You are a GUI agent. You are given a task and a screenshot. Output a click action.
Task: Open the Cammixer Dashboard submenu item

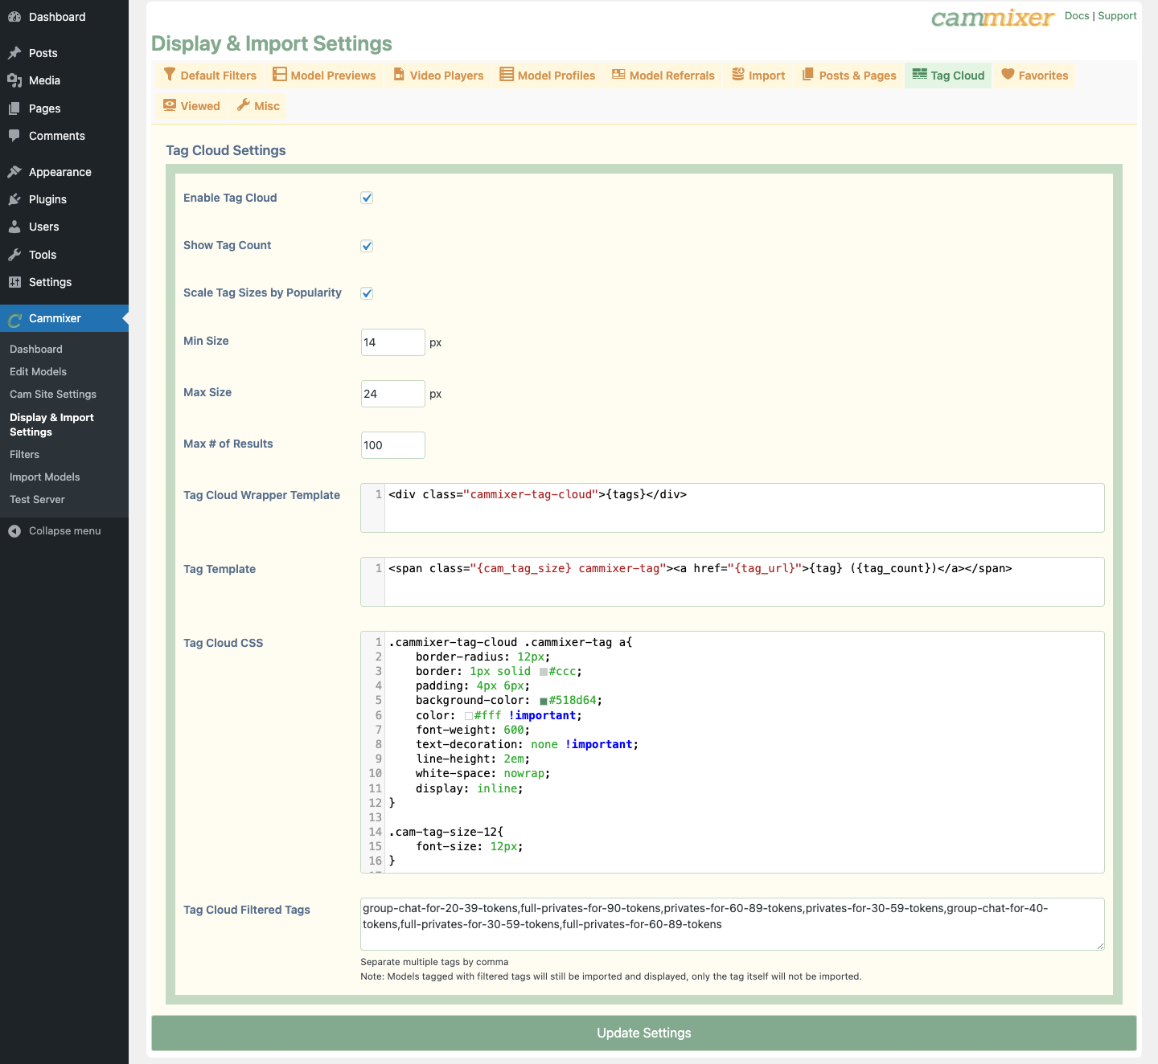coord(36,349)
